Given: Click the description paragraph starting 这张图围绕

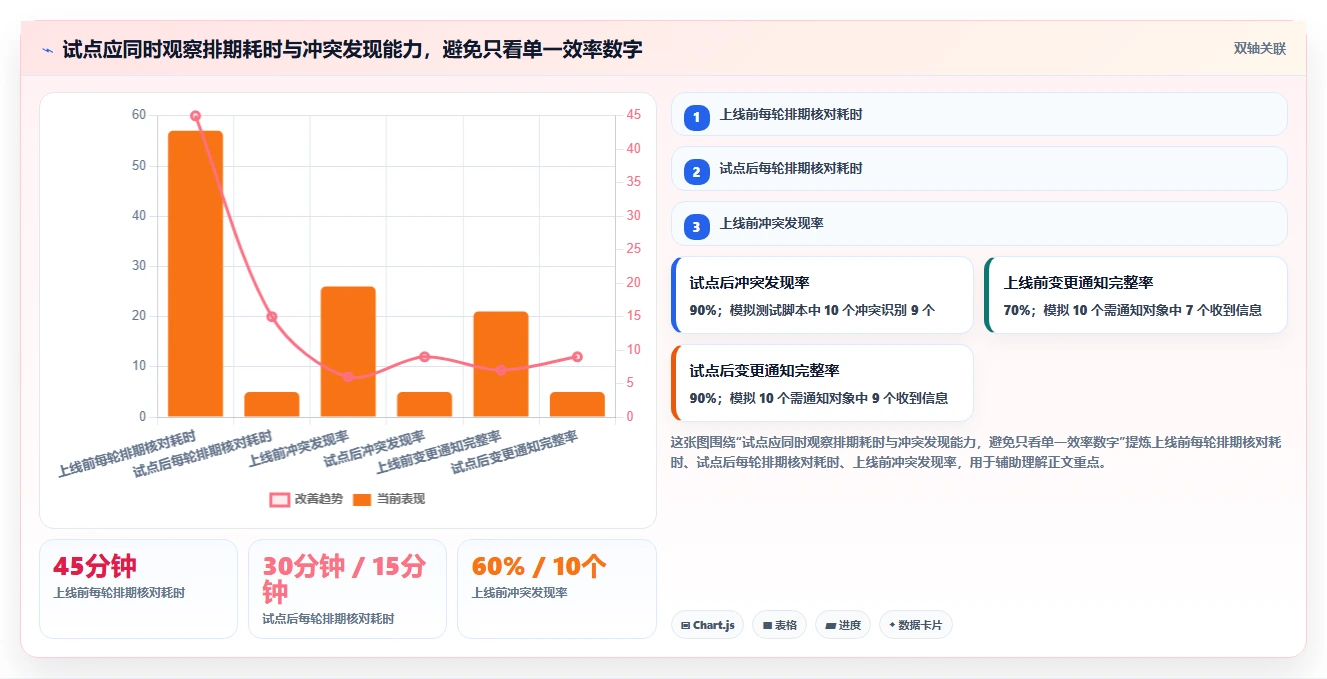Looking at the screenshot, I should (976, 452).
